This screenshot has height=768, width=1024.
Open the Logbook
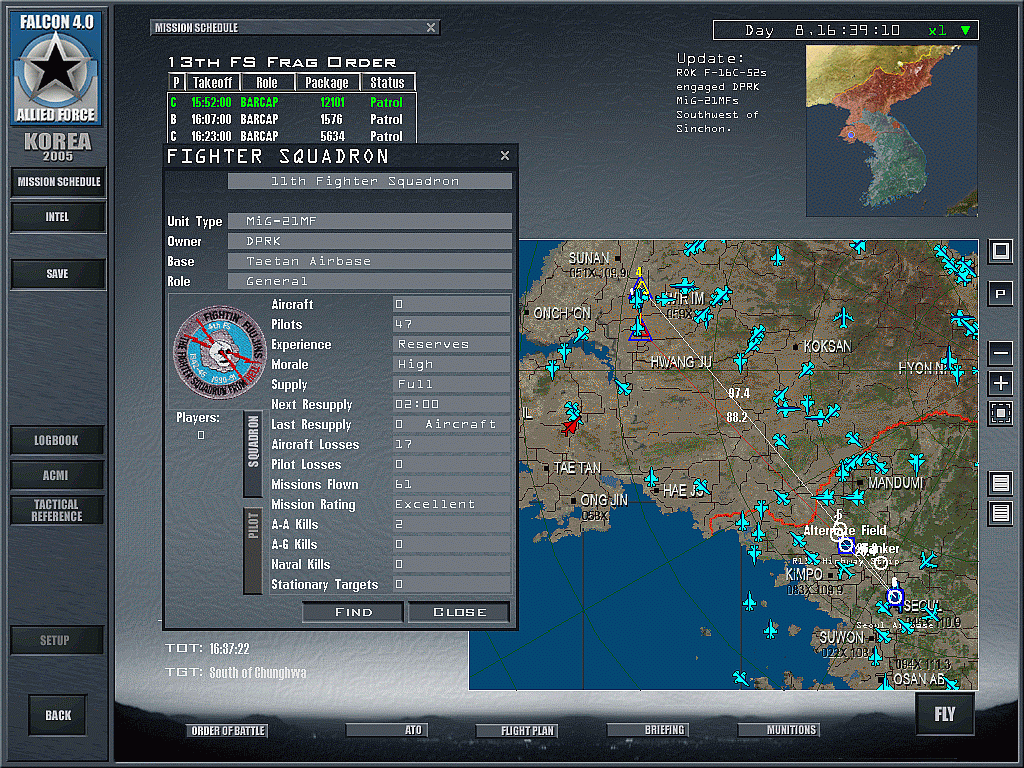click(x=57, y=440)
